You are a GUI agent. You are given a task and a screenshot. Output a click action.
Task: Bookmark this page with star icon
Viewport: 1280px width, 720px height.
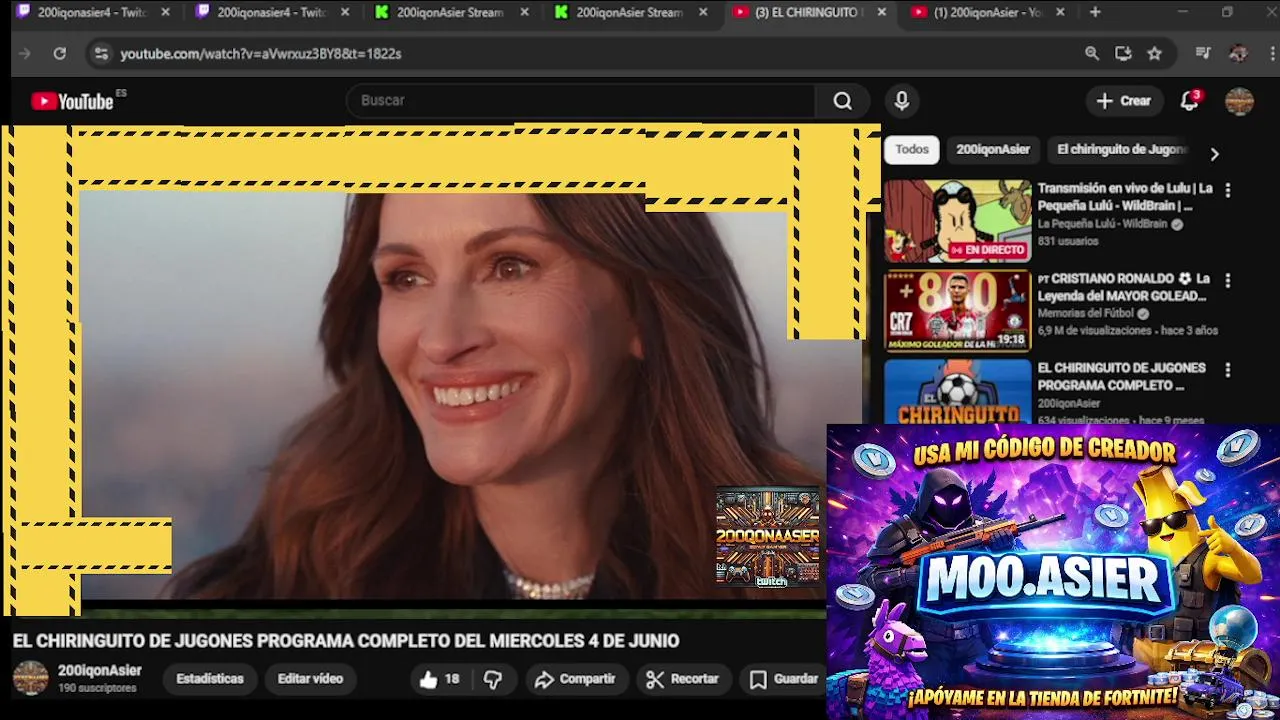point(1155,54)
